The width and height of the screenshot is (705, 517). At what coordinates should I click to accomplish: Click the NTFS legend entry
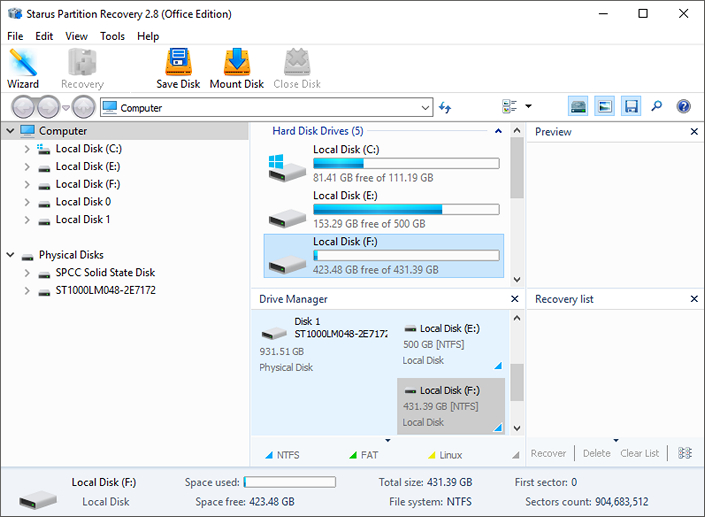pyautogui.click(x=282, y=455)
